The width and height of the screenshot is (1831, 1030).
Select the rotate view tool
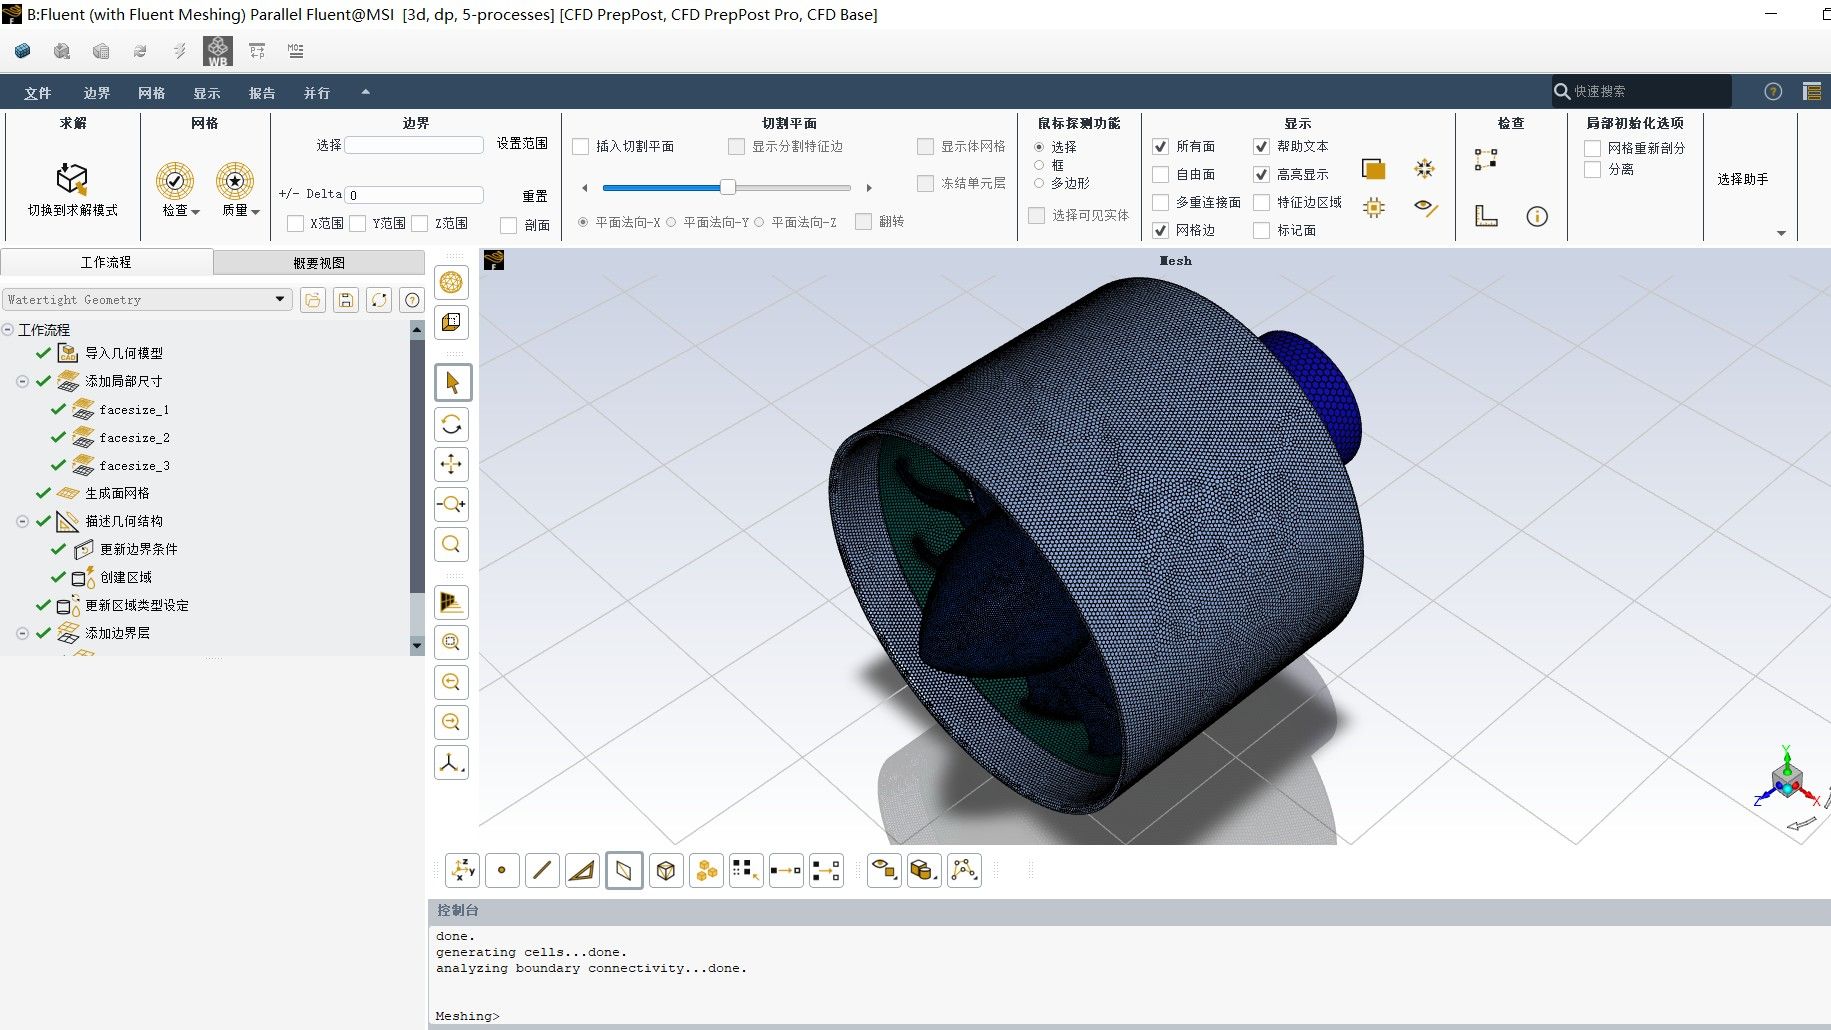coord(452,425)
